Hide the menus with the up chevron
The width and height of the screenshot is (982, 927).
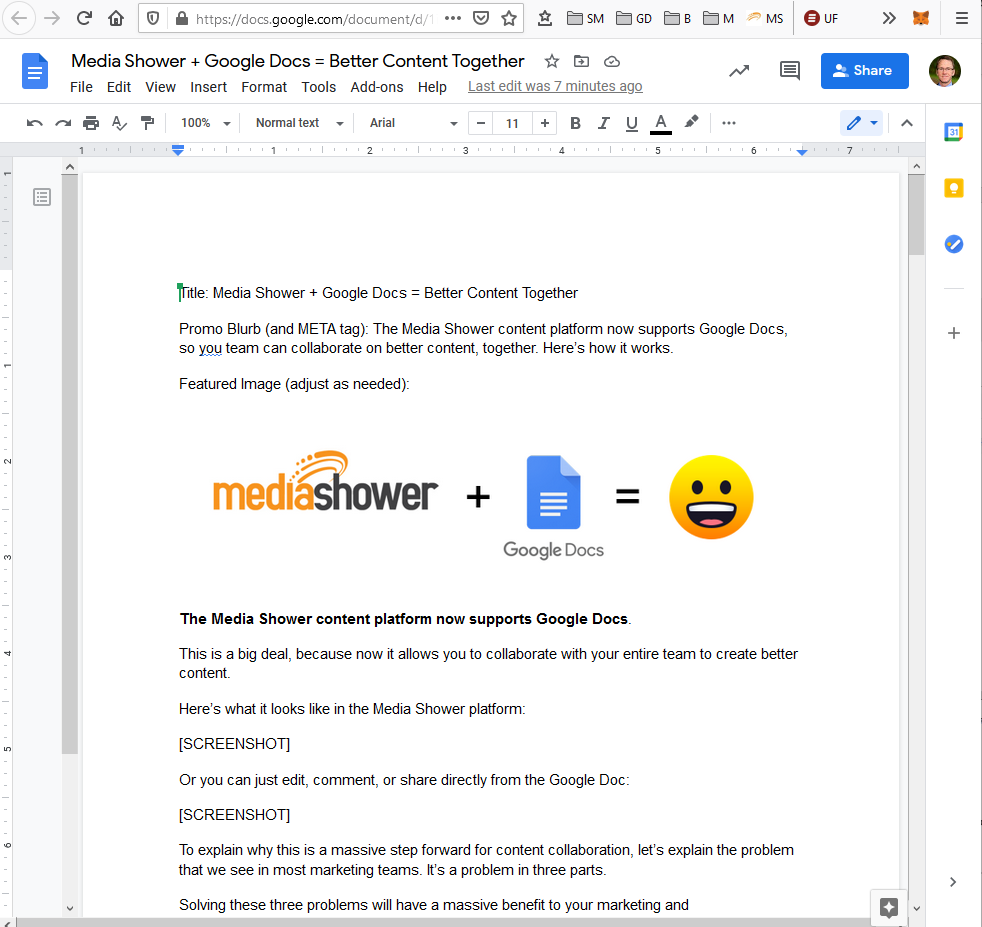907,123
